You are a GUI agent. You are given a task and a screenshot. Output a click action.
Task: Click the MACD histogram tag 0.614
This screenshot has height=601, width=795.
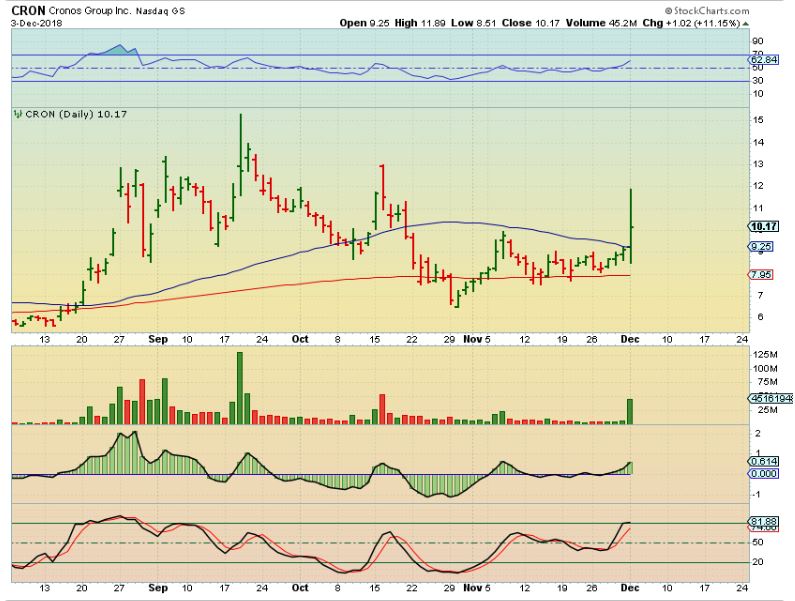click(763, 462)
